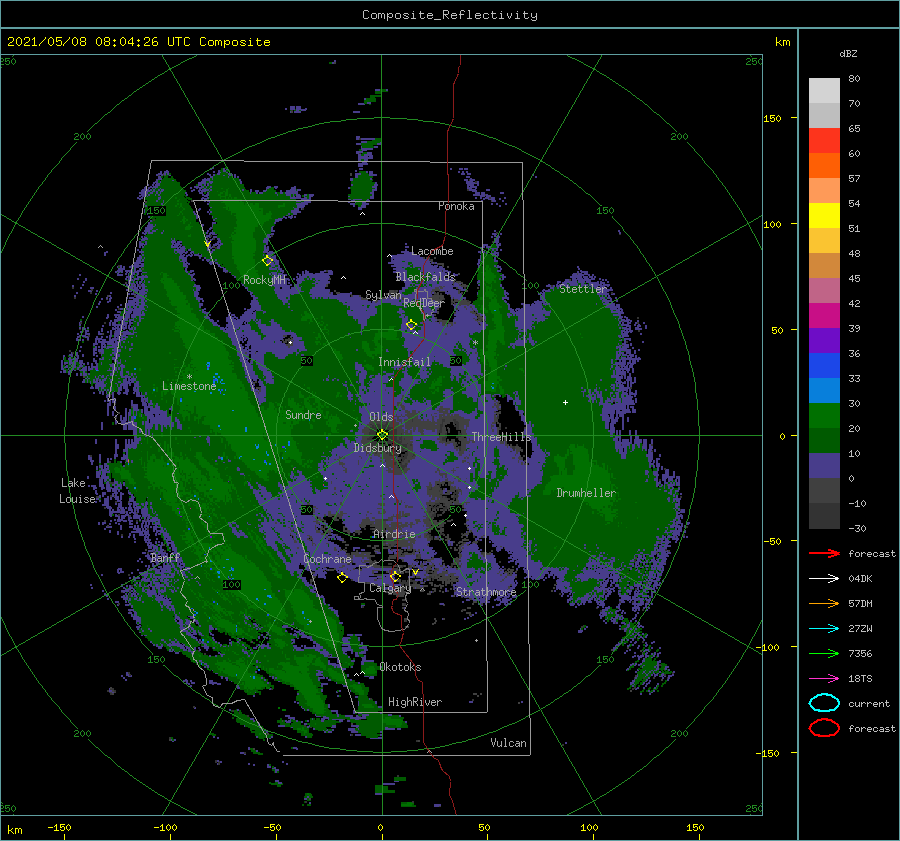The image size is (900, 841).
Task: Click the cyan 27ZW arrow icon
Action: click(x=824, y=629)
